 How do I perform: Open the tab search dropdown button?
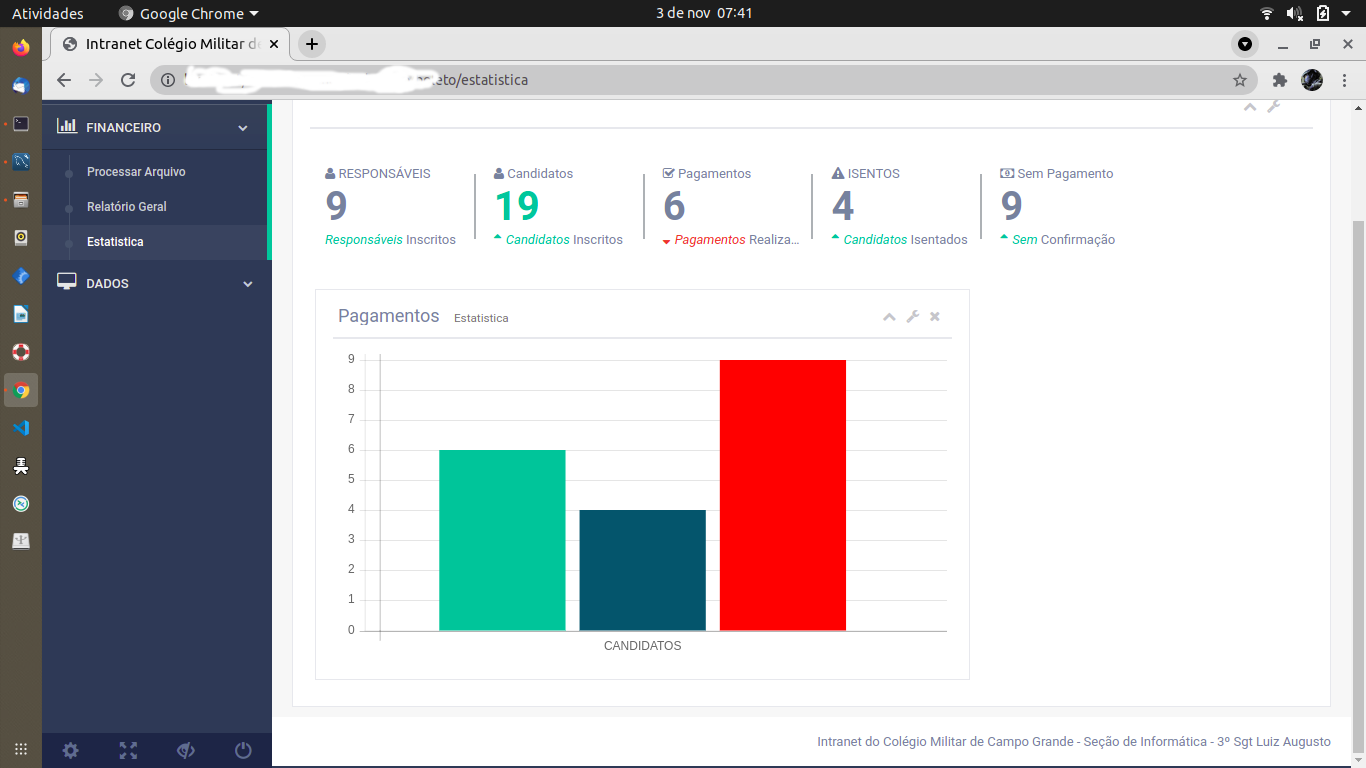(1245, 44)
